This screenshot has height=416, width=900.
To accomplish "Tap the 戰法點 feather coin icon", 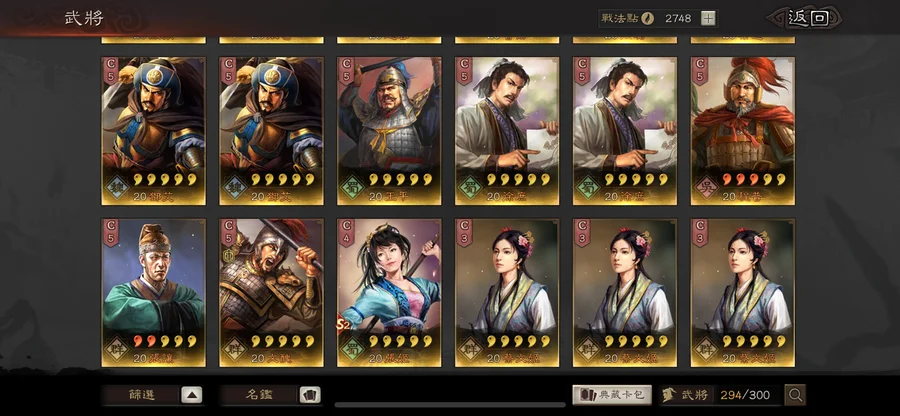I will pyautogui.click(x=647, y=18).
